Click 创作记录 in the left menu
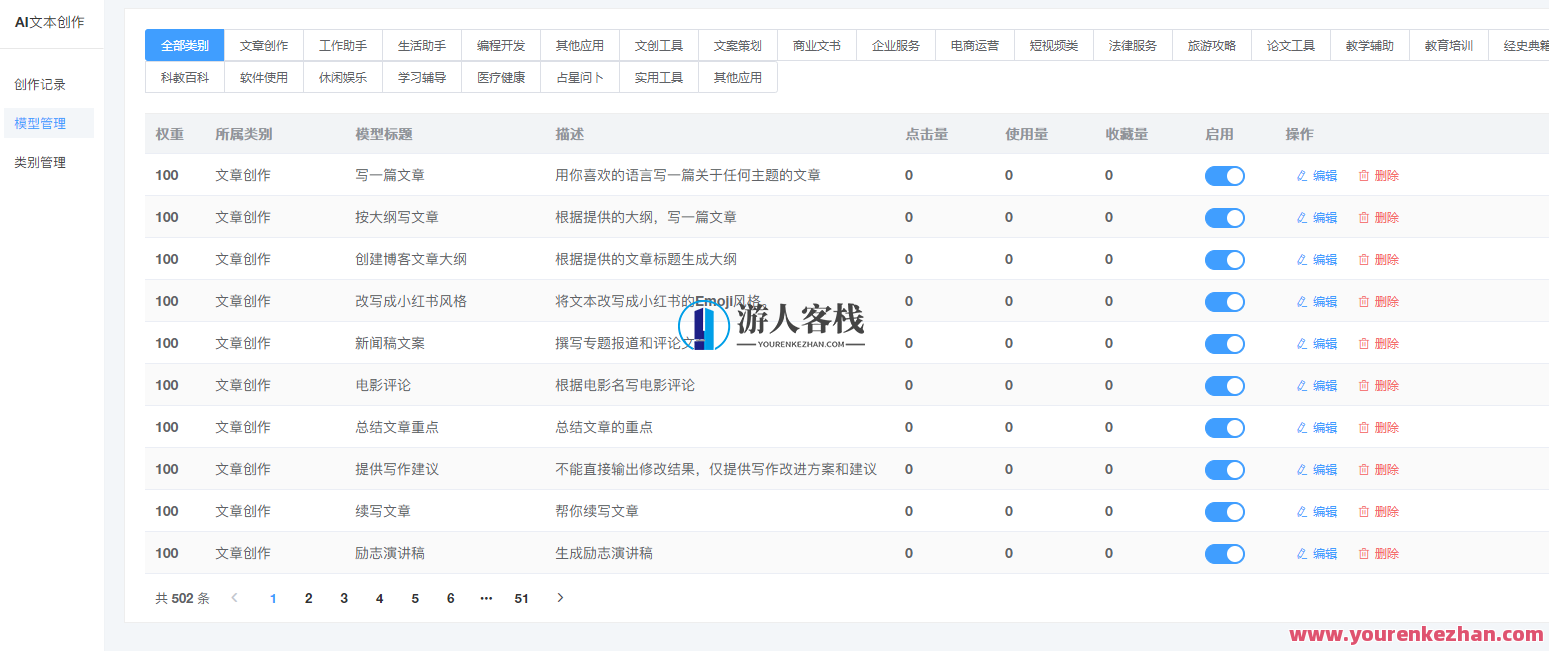 (x=40, y=84)
